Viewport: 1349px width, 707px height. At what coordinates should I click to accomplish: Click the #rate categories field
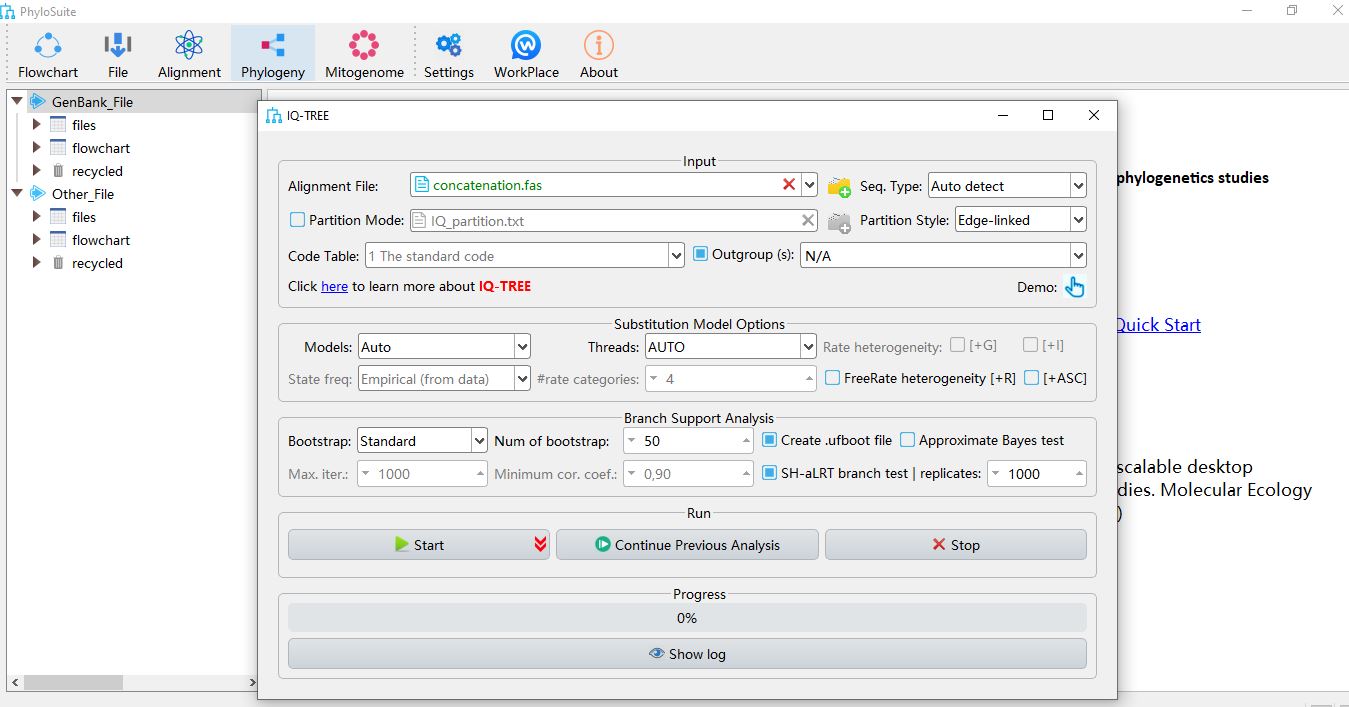(x=731, y=379)
